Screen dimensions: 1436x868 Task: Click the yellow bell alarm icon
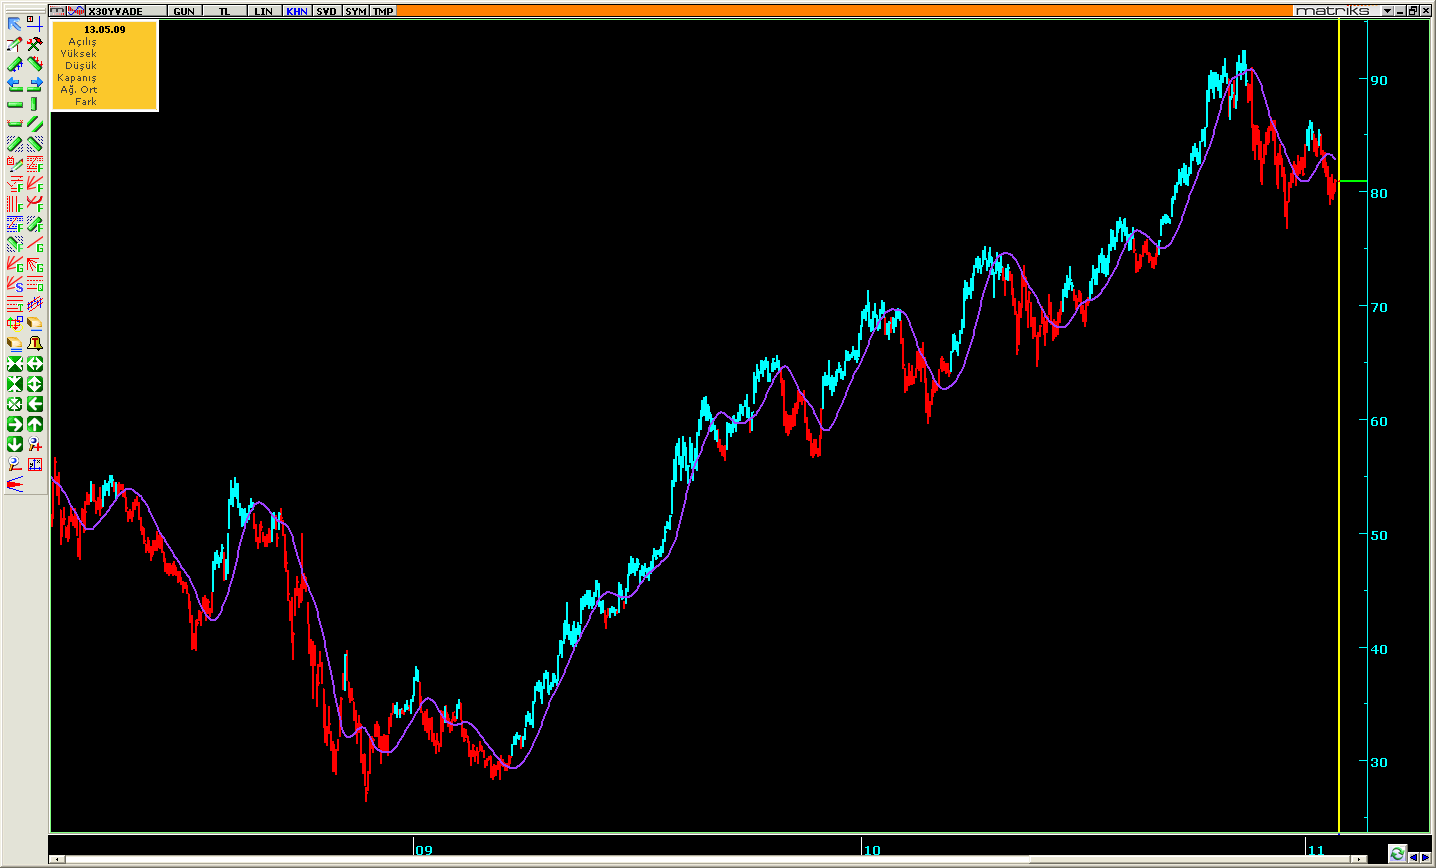35,344
